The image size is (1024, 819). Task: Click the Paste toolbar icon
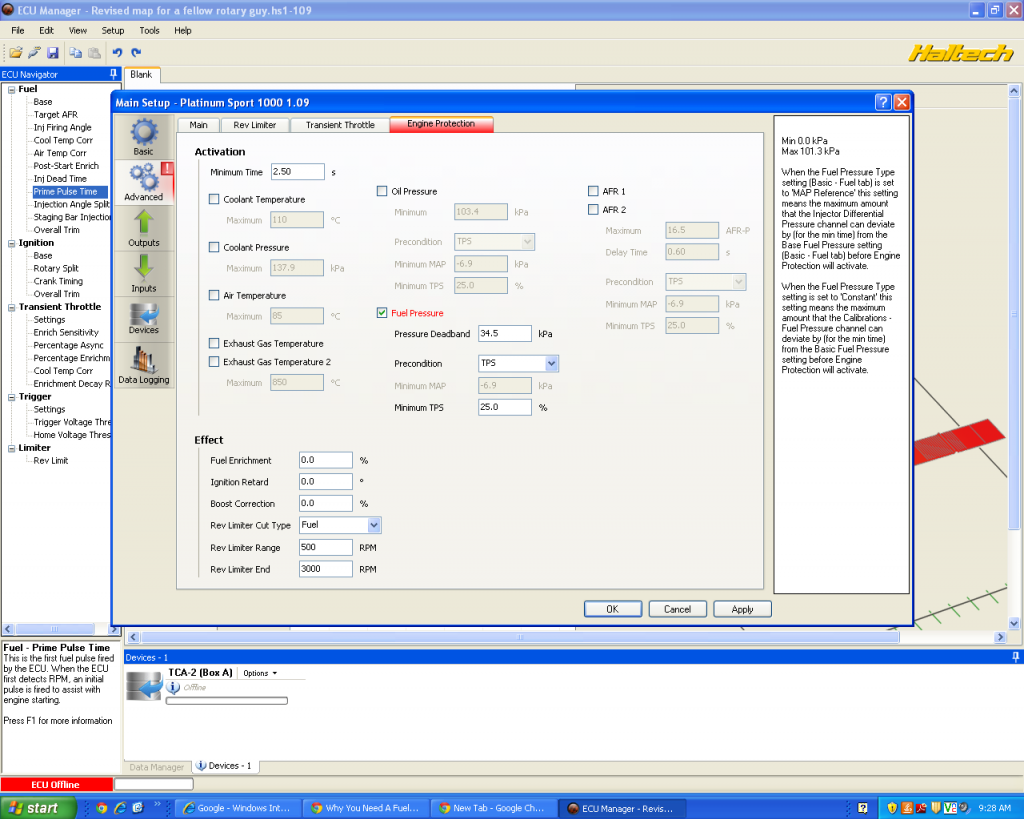click(95, 53)
